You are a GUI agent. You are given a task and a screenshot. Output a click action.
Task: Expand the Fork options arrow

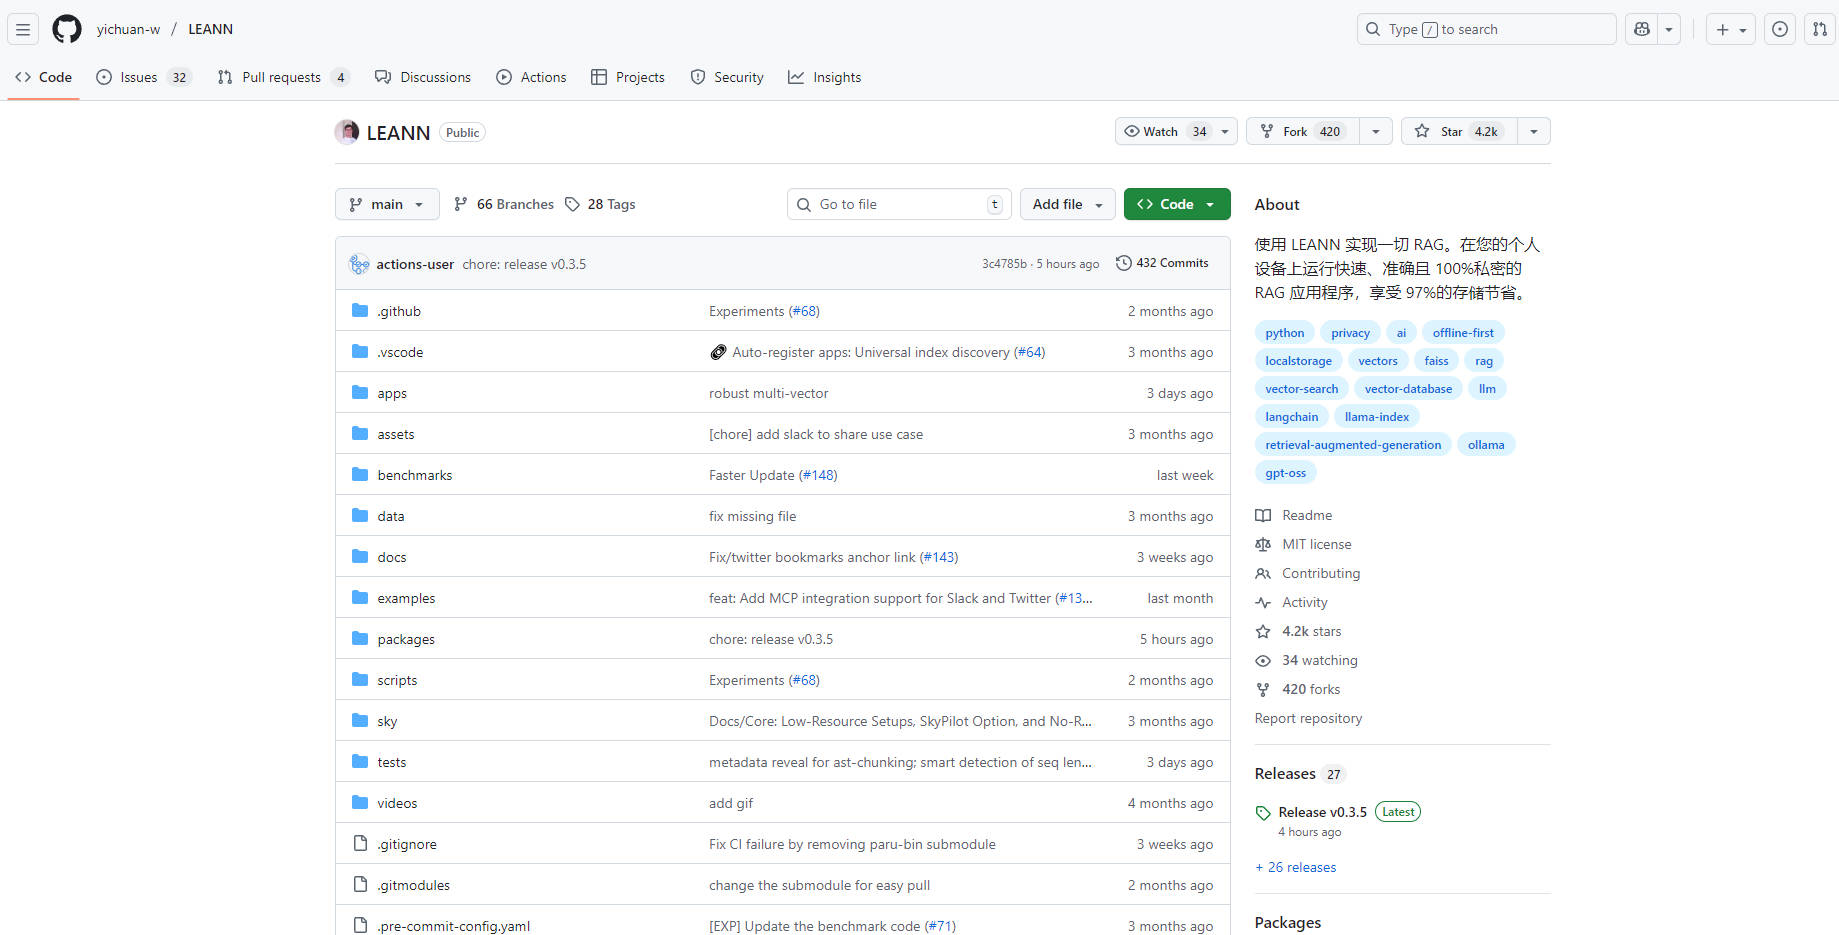(x=1376, y=131)
